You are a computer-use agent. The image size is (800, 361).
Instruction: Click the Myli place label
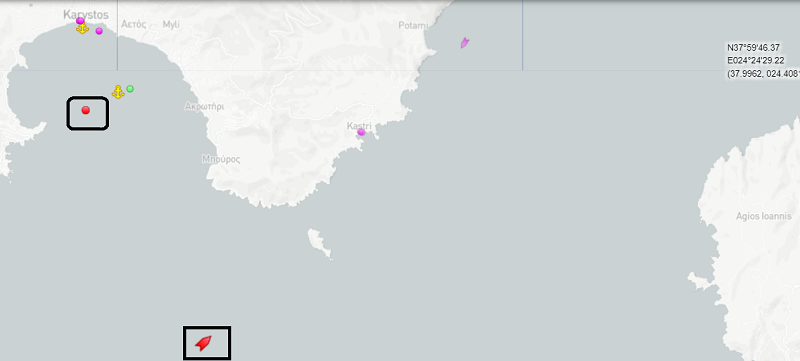click(171, 25)
